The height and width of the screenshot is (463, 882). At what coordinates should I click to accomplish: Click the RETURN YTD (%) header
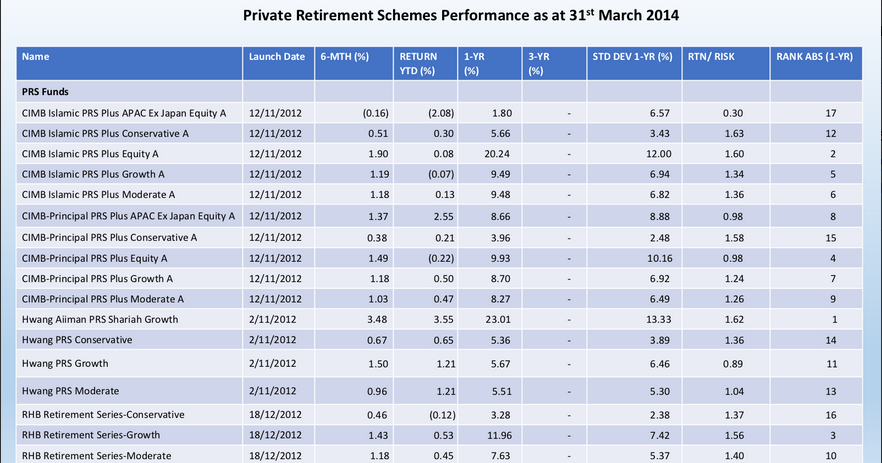coord(425,63)
